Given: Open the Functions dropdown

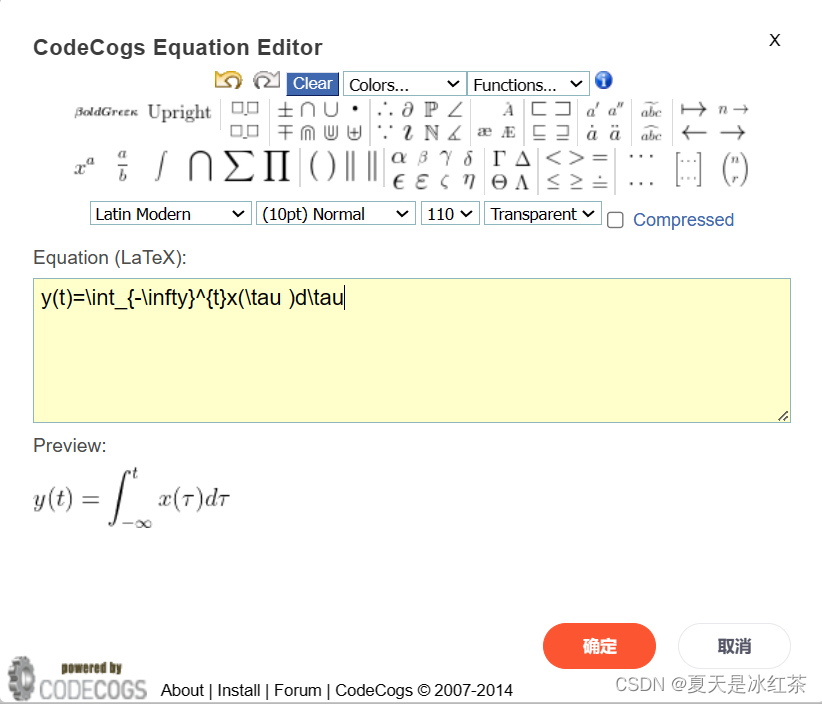Looking at the screenshot, I should click(x=528, y=84).
